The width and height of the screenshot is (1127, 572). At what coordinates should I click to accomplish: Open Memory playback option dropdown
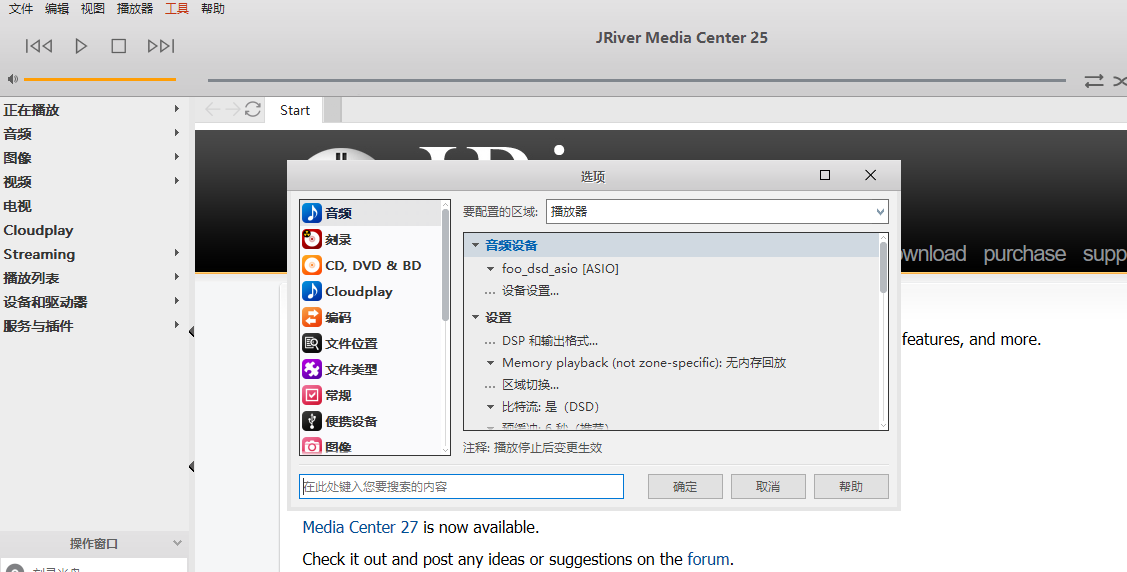(490, 363)
